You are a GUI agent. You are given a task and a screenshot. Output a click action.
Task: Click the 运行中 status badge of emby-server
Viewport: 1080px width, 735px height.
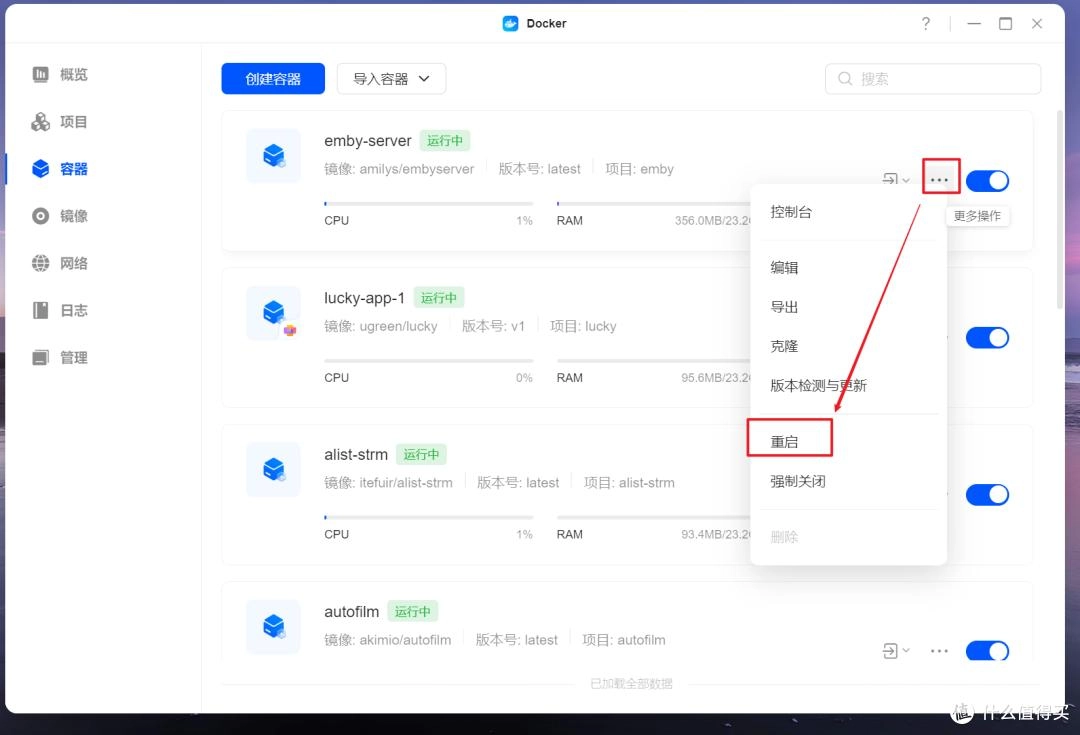click(445, 141)
